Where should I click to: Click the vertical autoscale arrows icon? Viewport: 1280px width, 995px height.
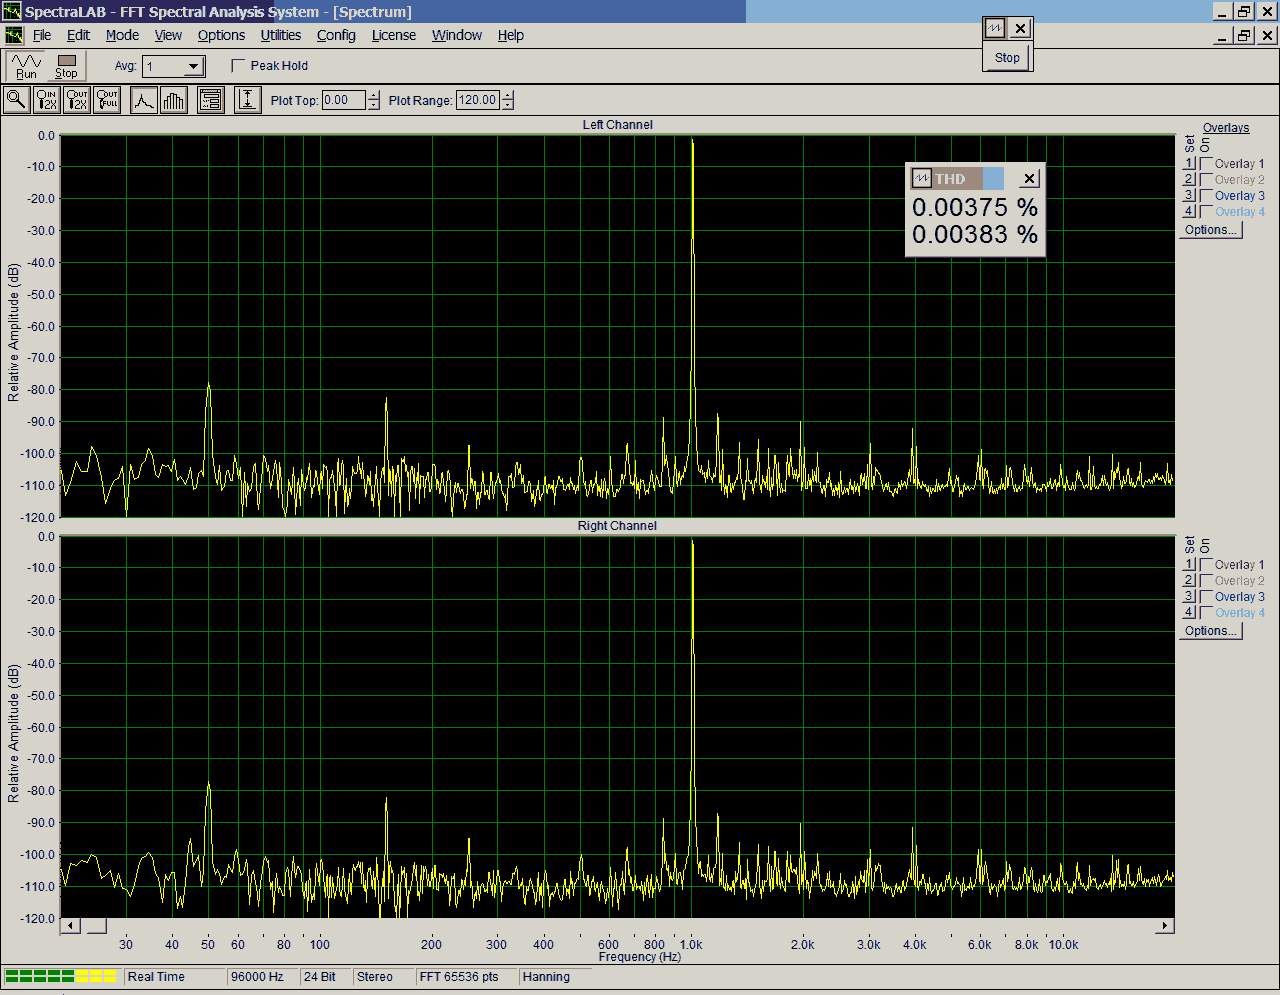[x=247, y=99]
